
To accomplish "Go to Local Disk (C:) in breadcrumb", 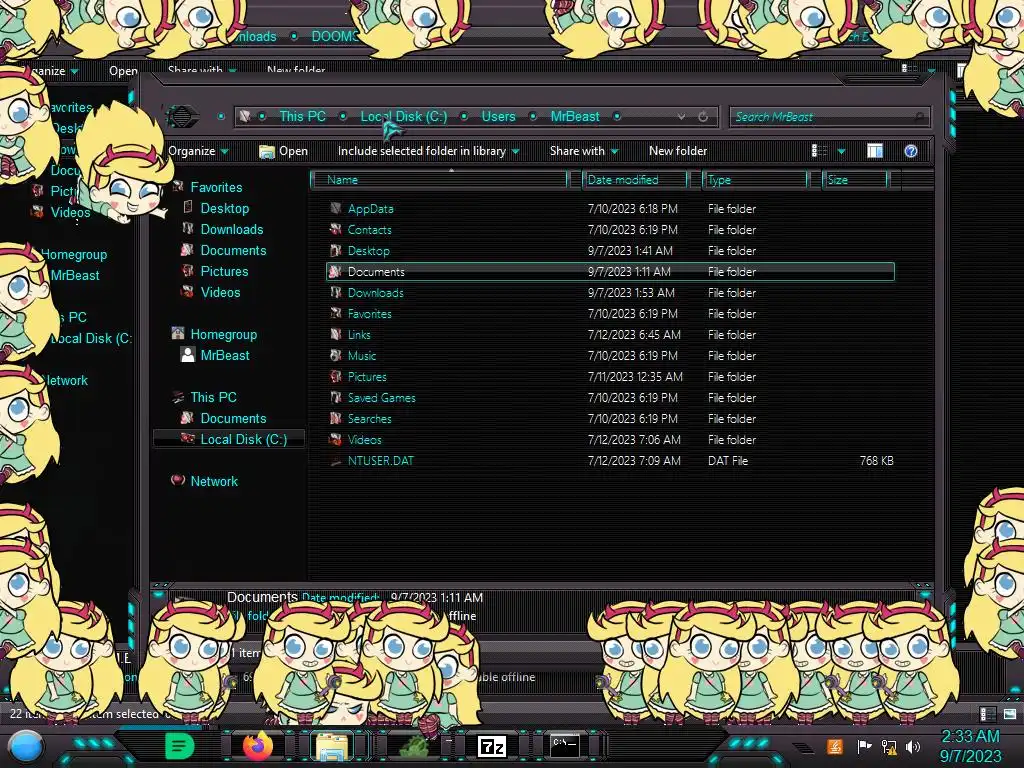I will [x=404, y=116].
